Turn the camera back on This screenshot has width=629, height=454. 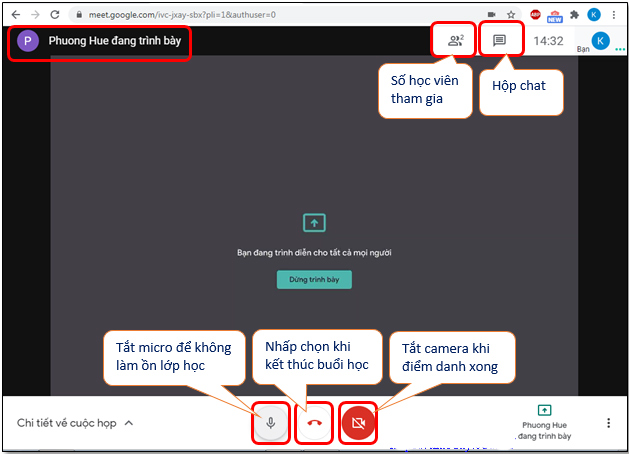[359, 423]
